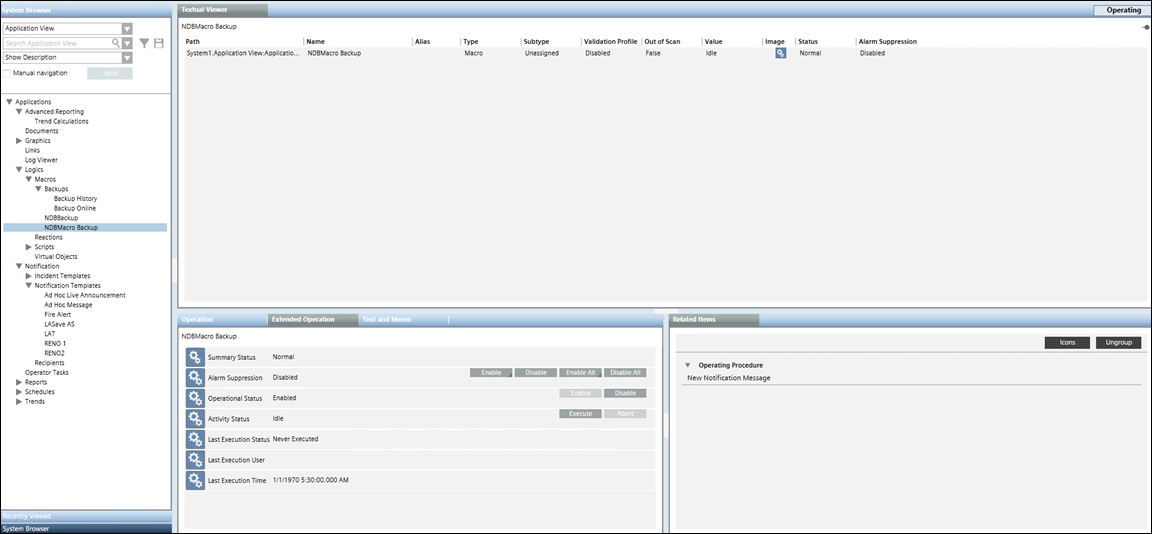Select Fire Alert in the tree
The width and height of the screenshot is (1152, 534).
[x=58, y=314]
